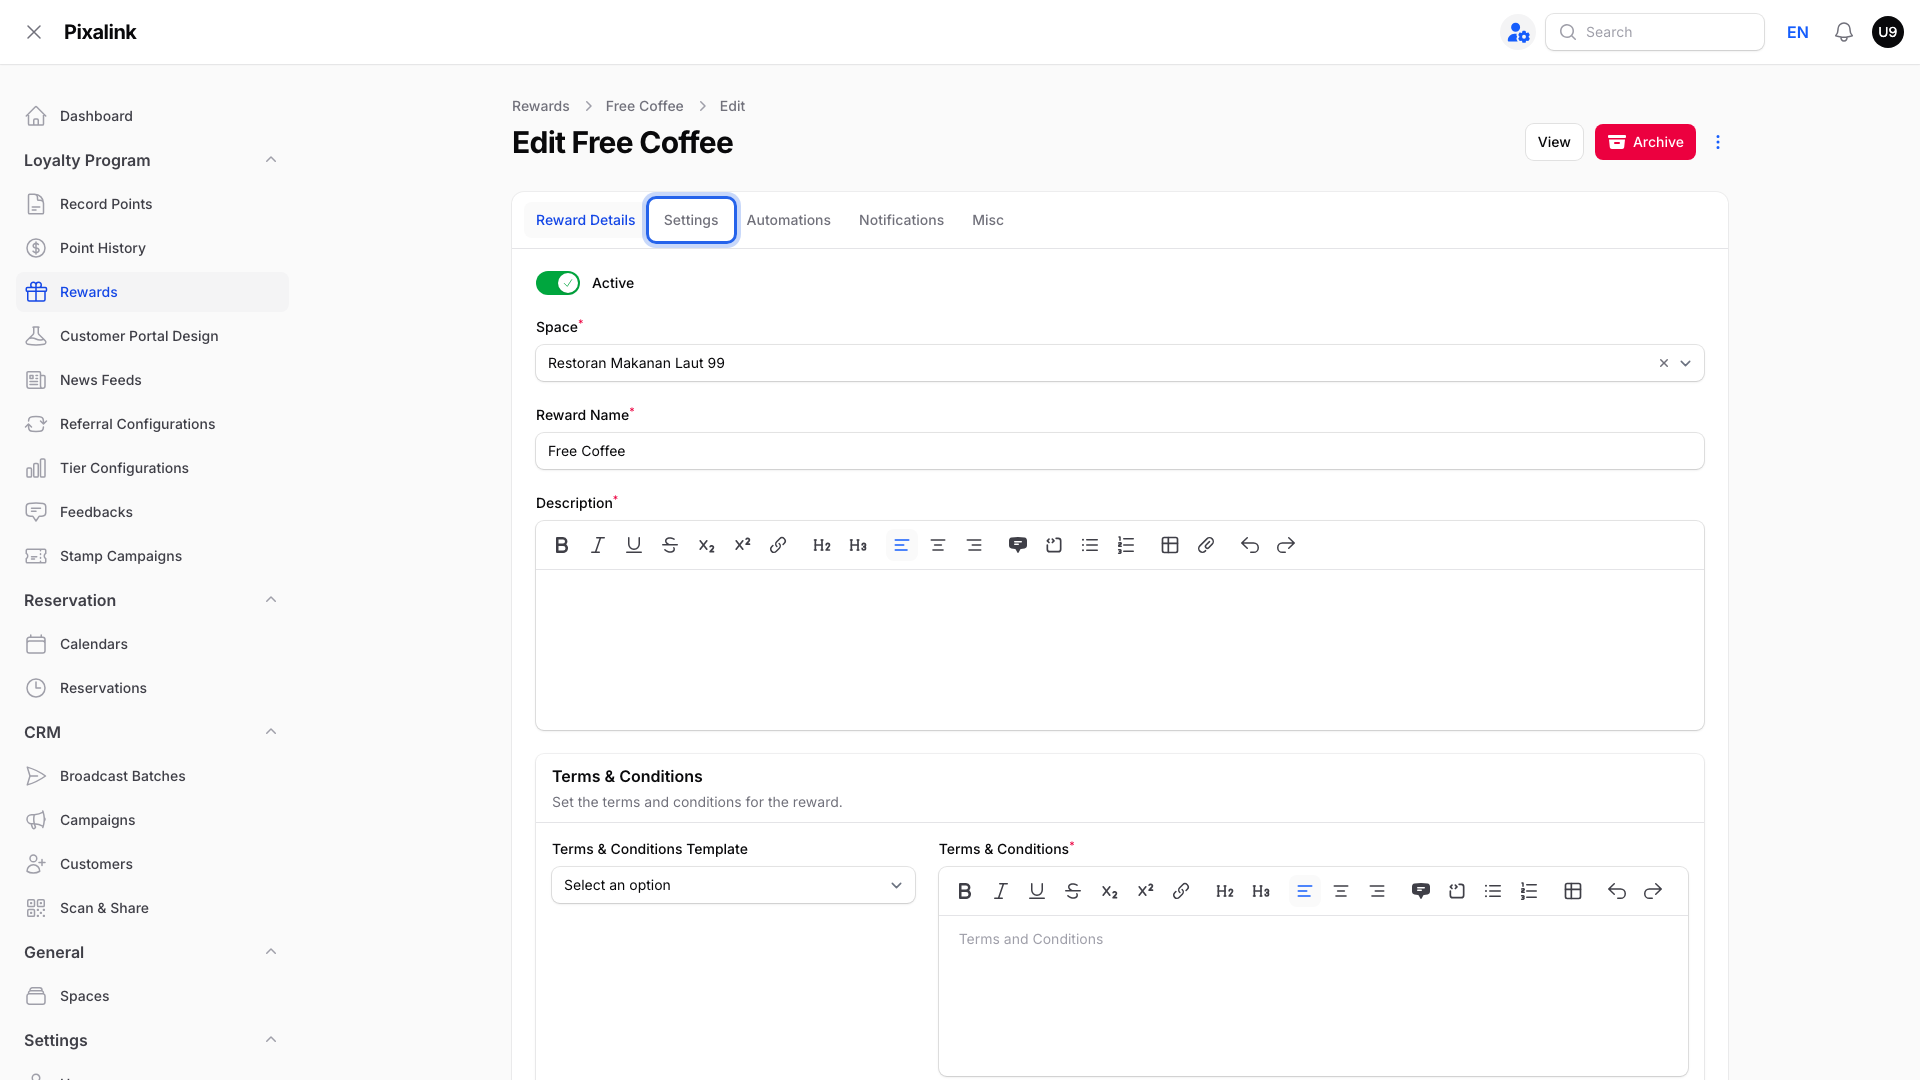
Task: Apply strikethrough in Description editor toolbar
Action: click(x=670, y=545)
